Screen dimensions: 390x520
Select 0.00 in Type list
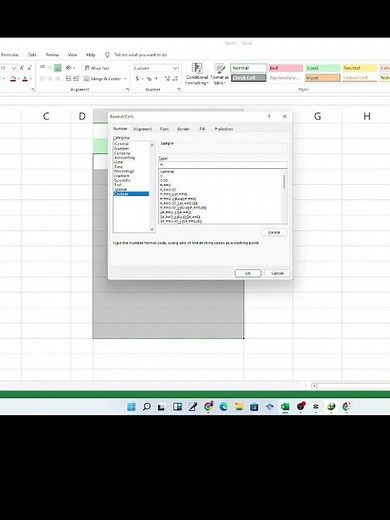(164, 180)
